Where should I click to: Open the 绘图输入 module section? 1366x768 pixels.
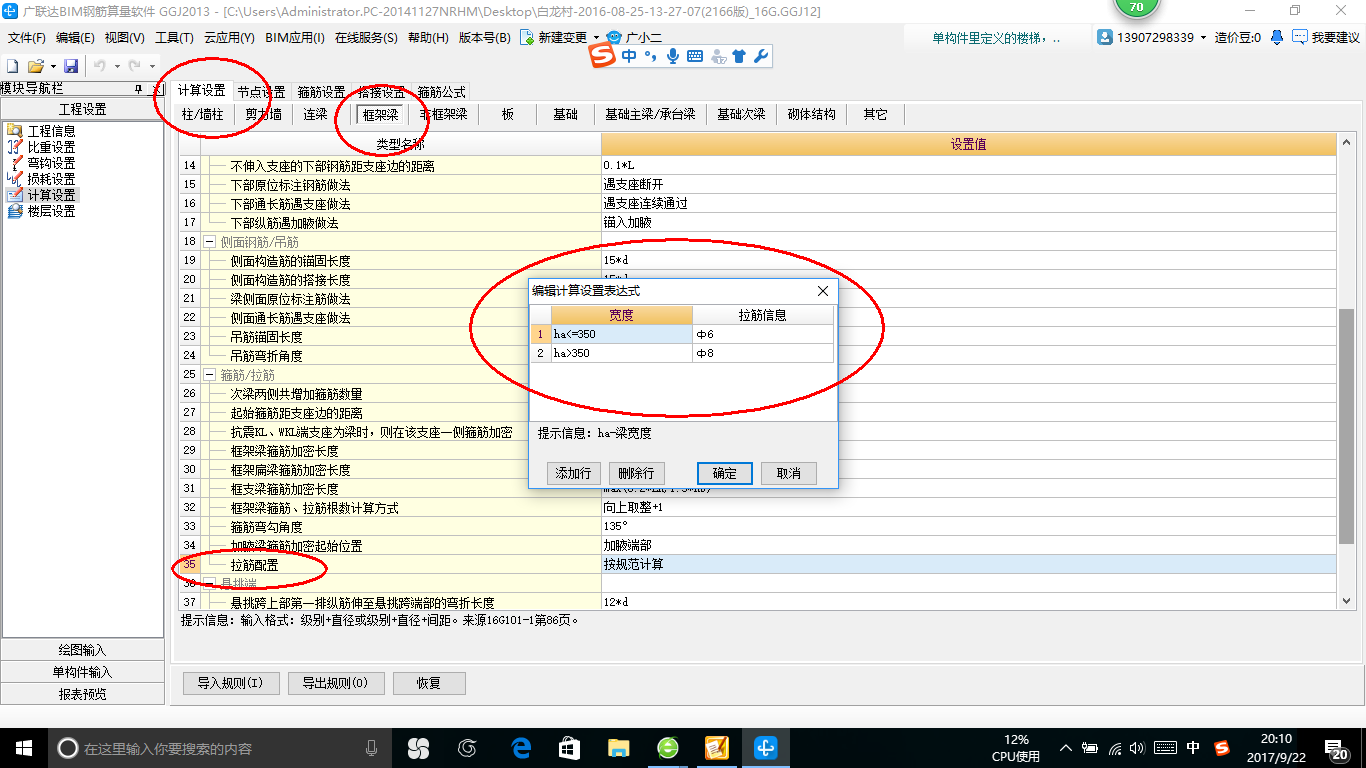82,650
